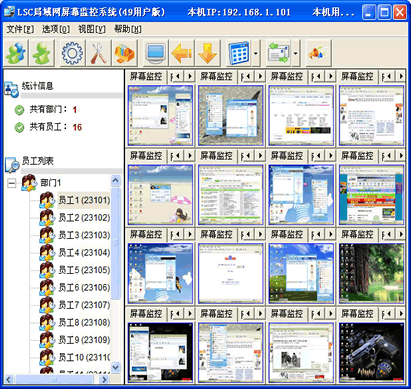Screen dimensions: 411x389
Task: Select 员工4 (23104) in the tree
Action: (x=84, y=252)
